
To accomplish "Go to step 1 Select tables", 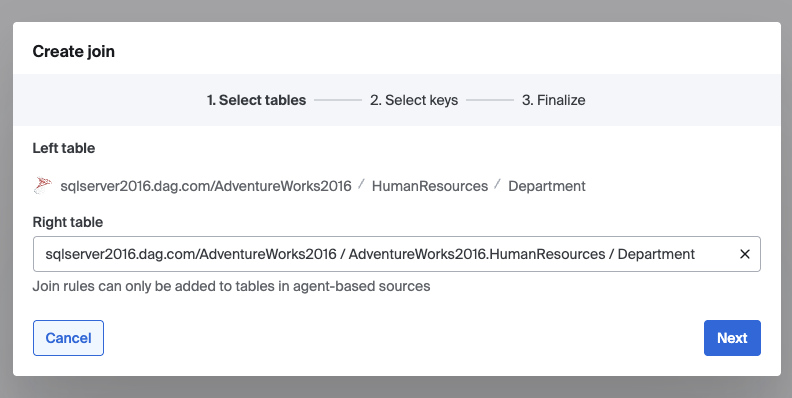I will tap(256, 100).
